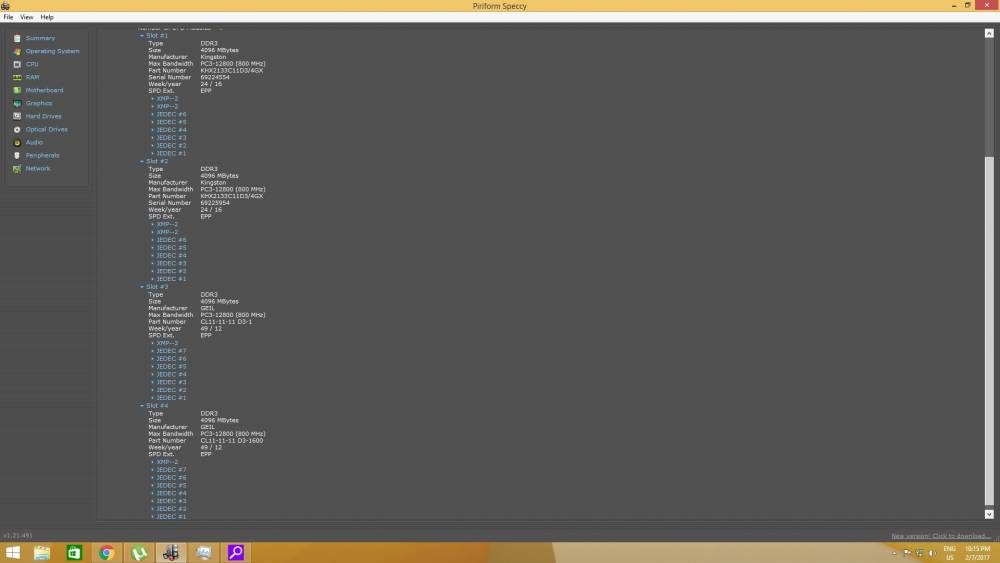Open File Explorer from the taskbar

pos(42,552)
